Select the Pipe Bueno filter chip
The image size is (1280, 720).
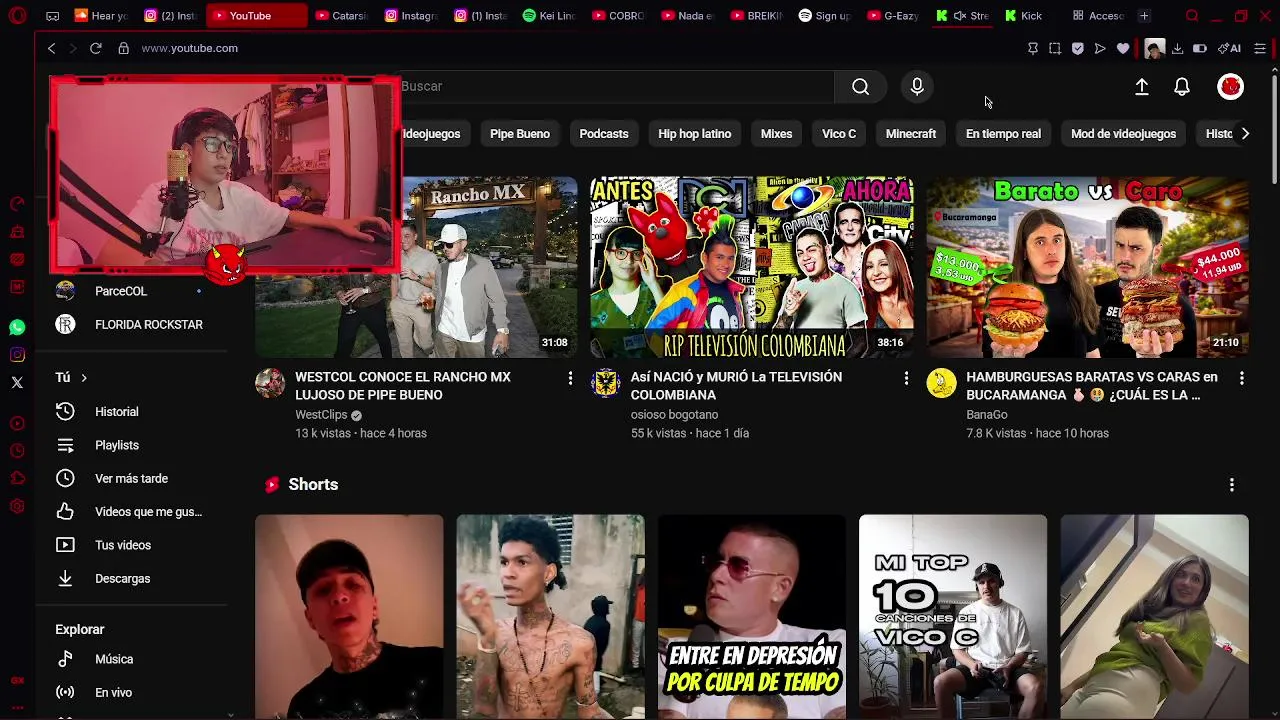(520, 134)
